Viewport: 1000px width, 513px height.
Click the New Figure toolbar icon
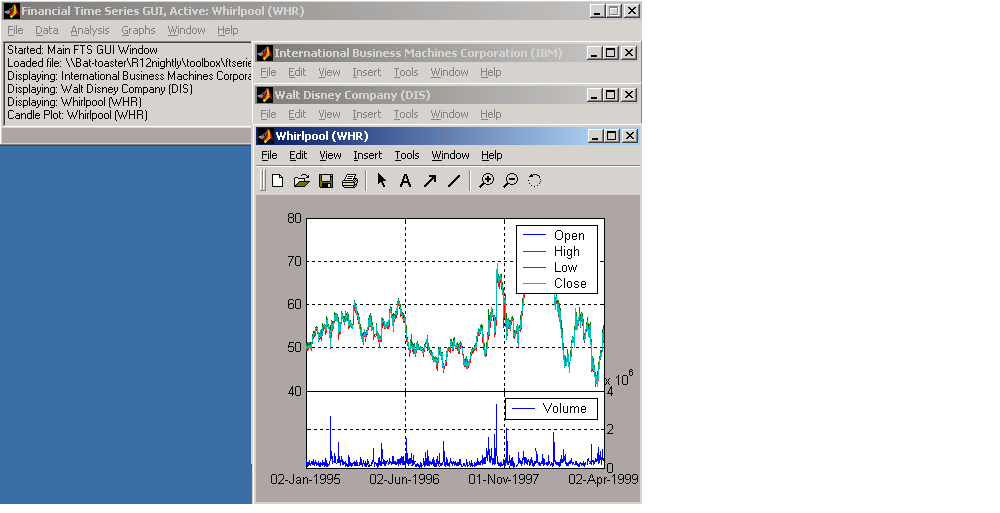pyautogui.click(x=278, y=181)
